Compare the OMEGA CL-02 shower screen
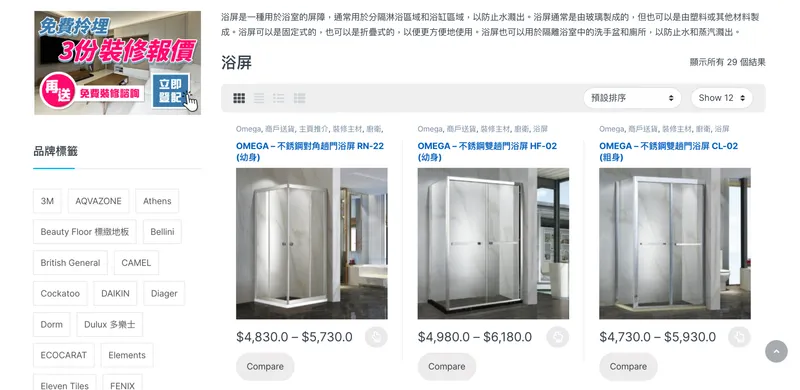Viewport: 800px width, 390px height. point(629,367)
